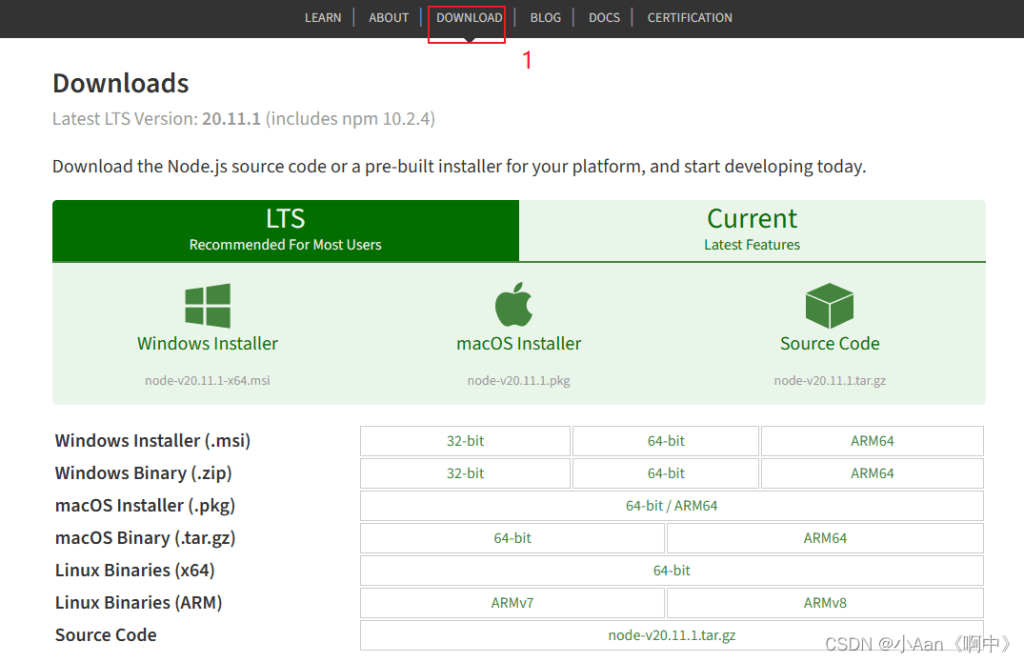
Task: Open the DOCS navigation link
Action: (x=604, y=18)
